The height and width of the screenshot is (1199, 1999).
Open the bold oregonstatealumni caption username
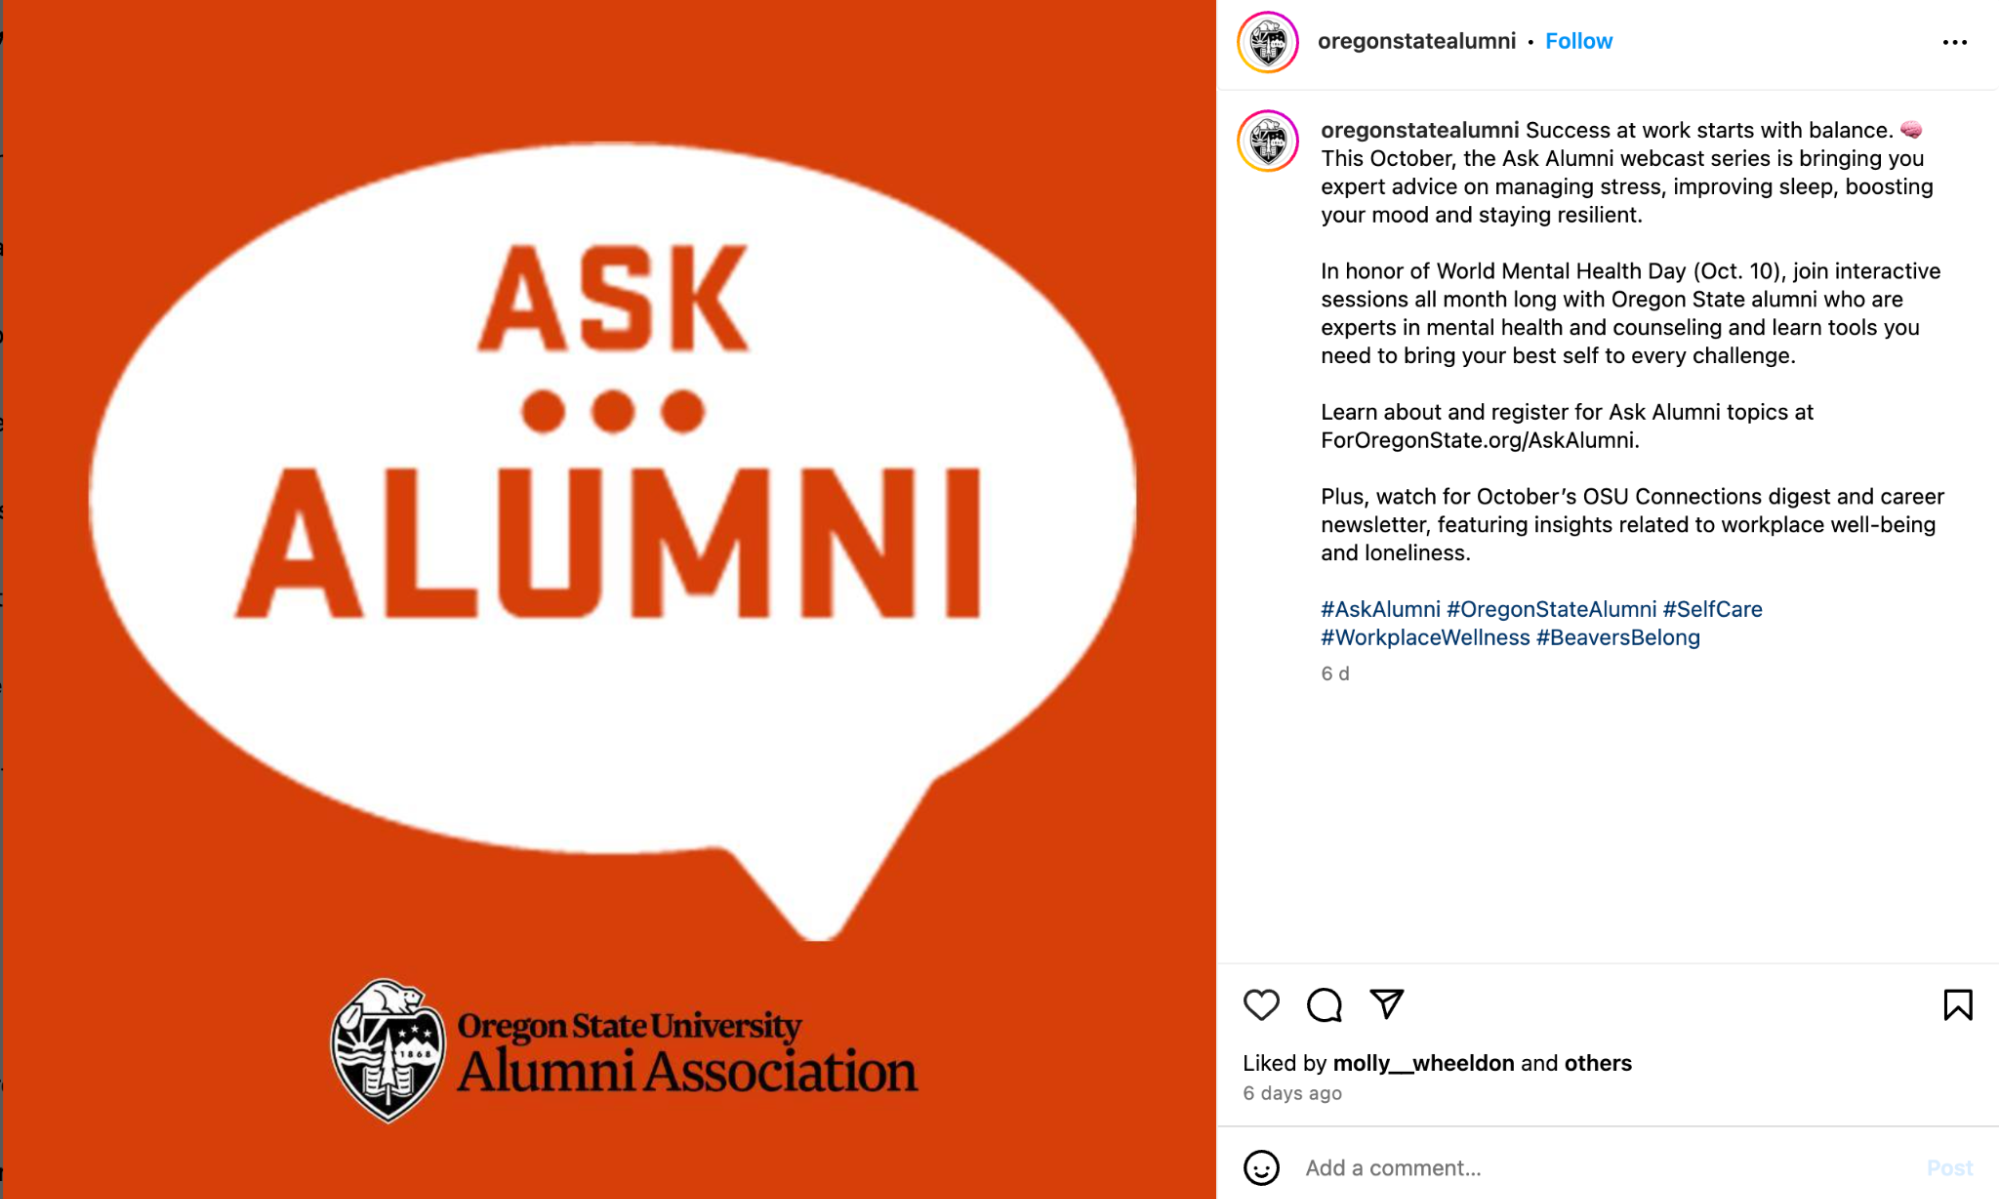tap(1419, 130)
